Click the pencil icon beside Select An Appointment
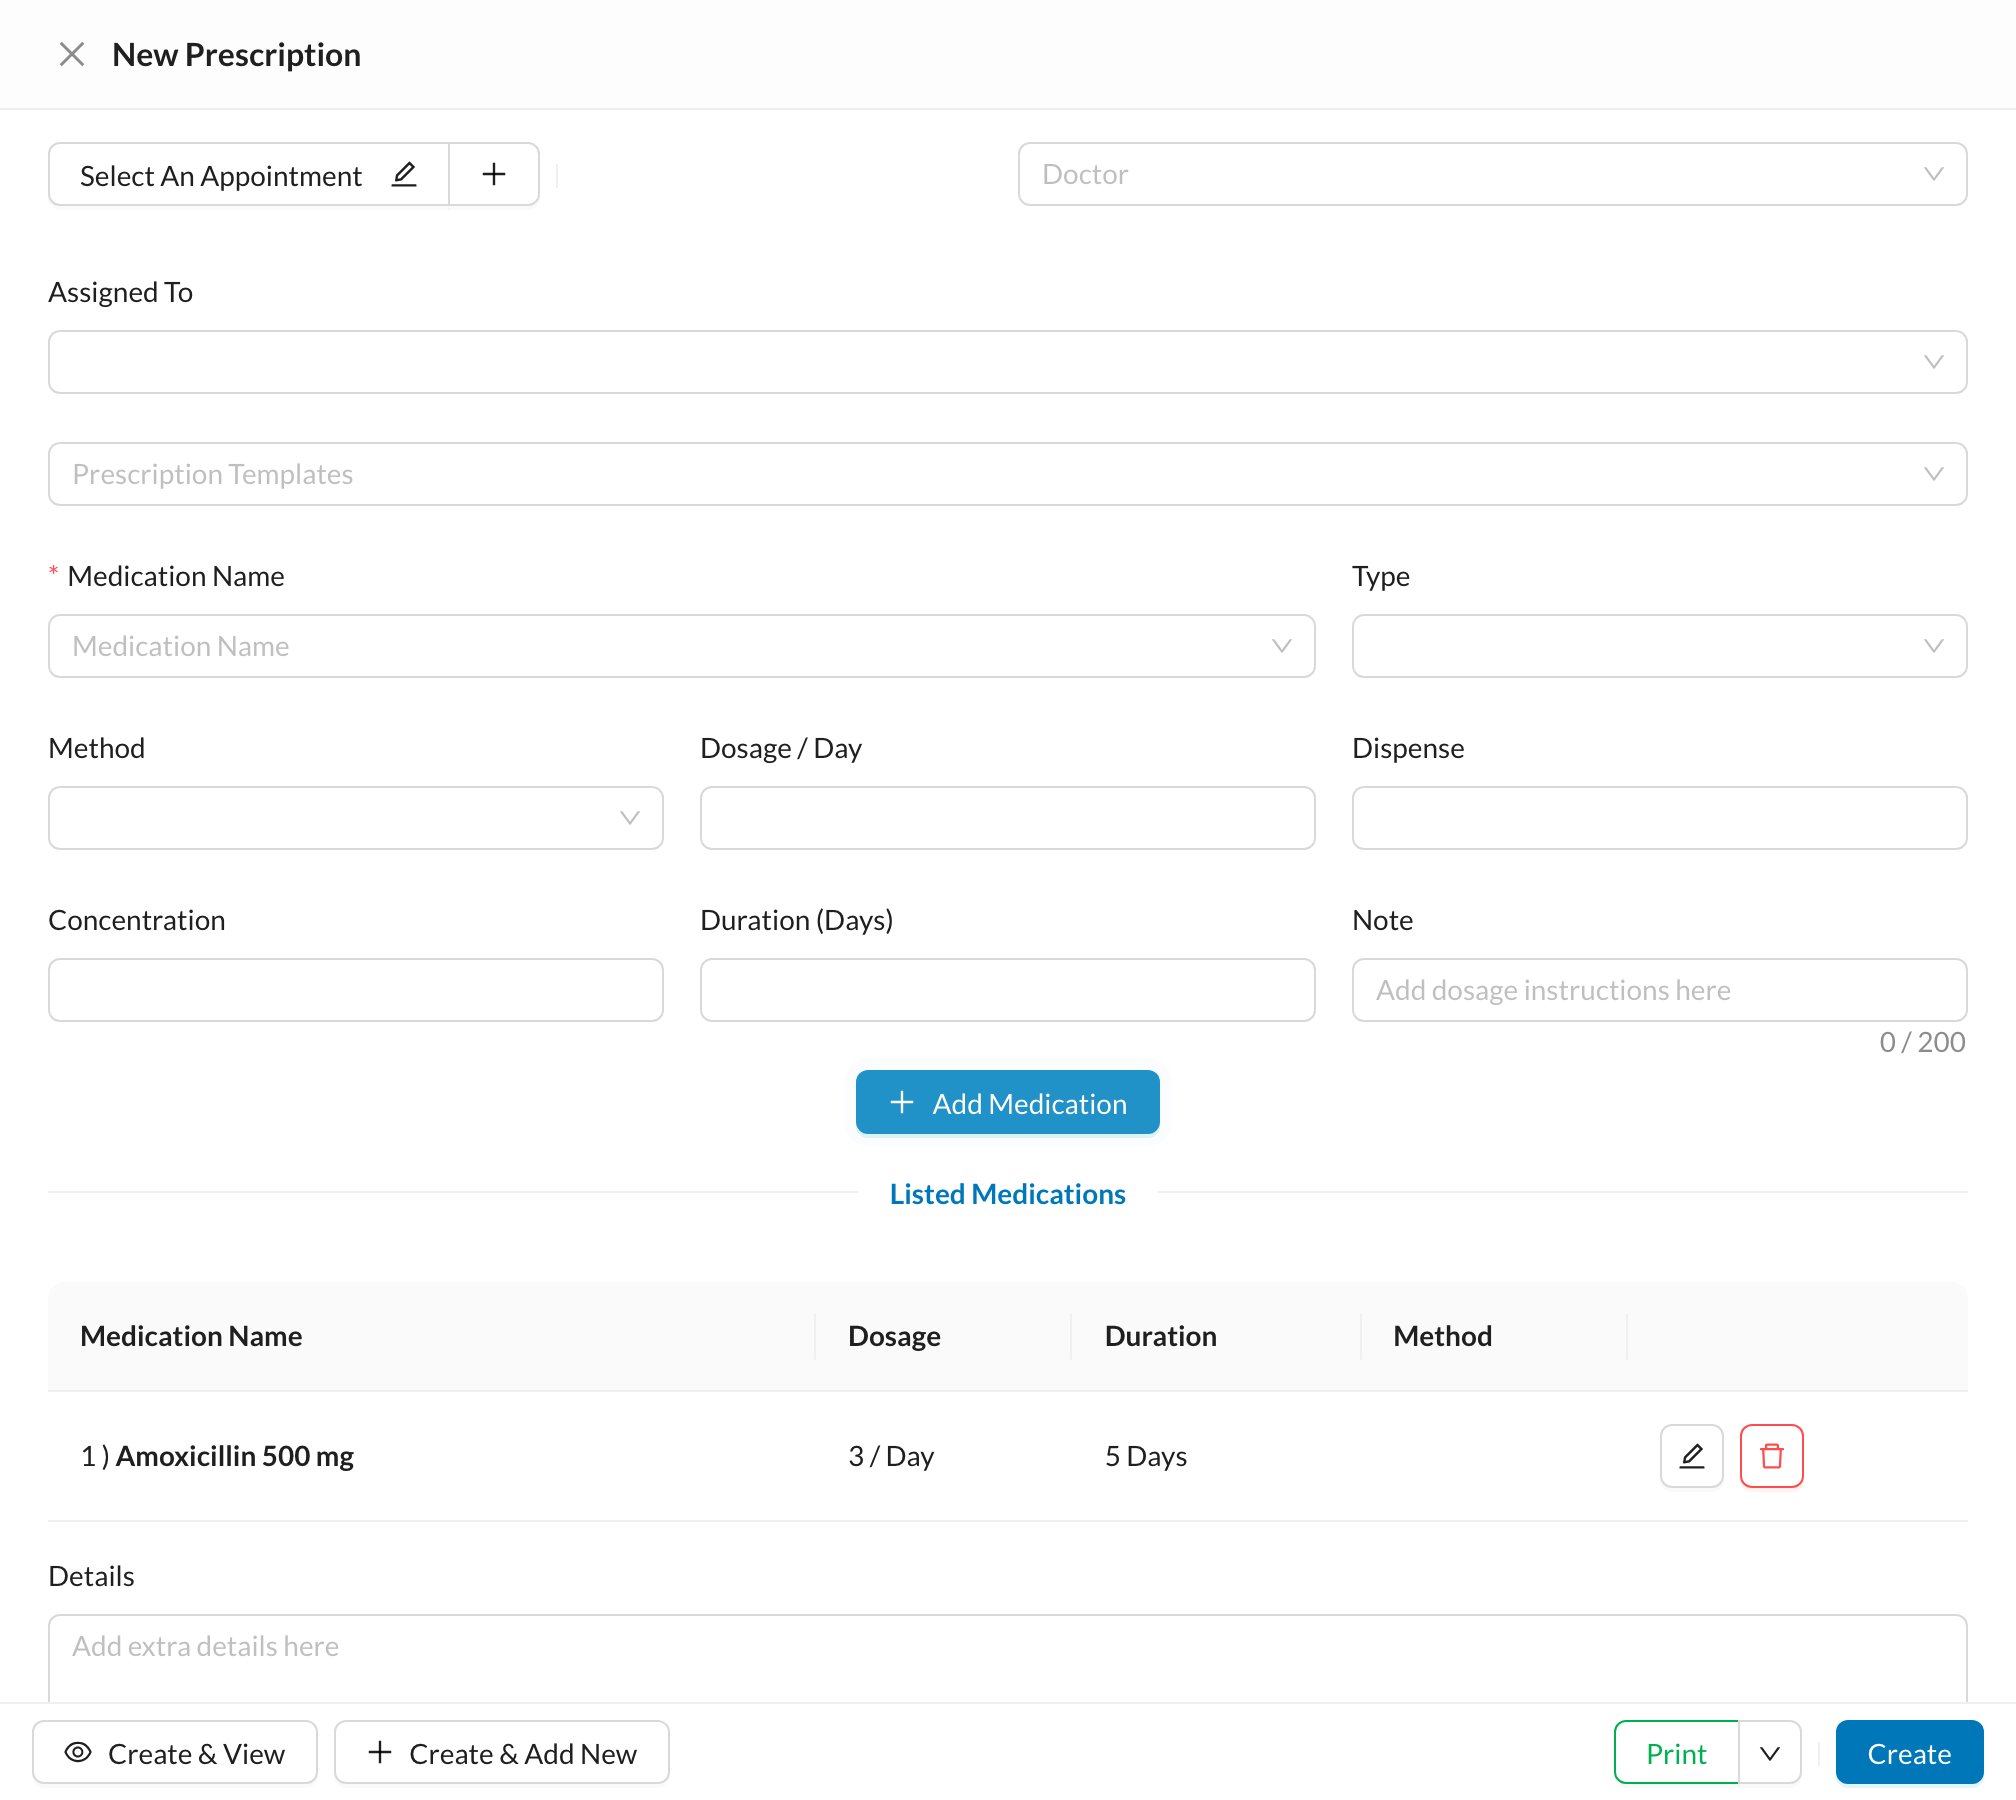This screenshot has width=2016, height=1800. pos(404,174)
